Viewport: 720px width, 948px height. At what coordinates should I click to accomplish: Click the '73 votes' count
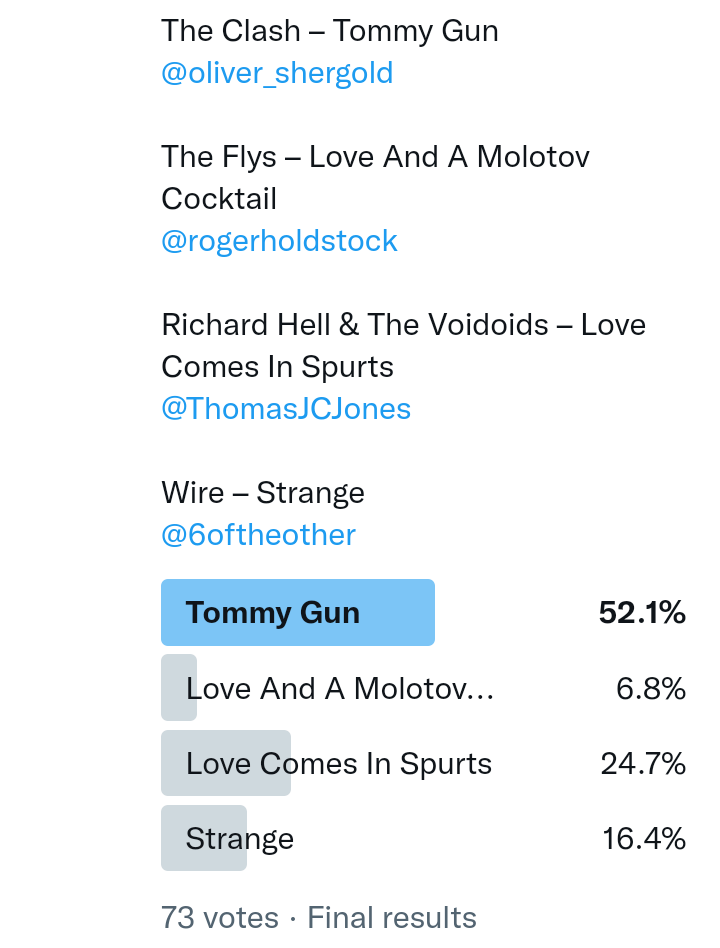(x=220, y=917)
